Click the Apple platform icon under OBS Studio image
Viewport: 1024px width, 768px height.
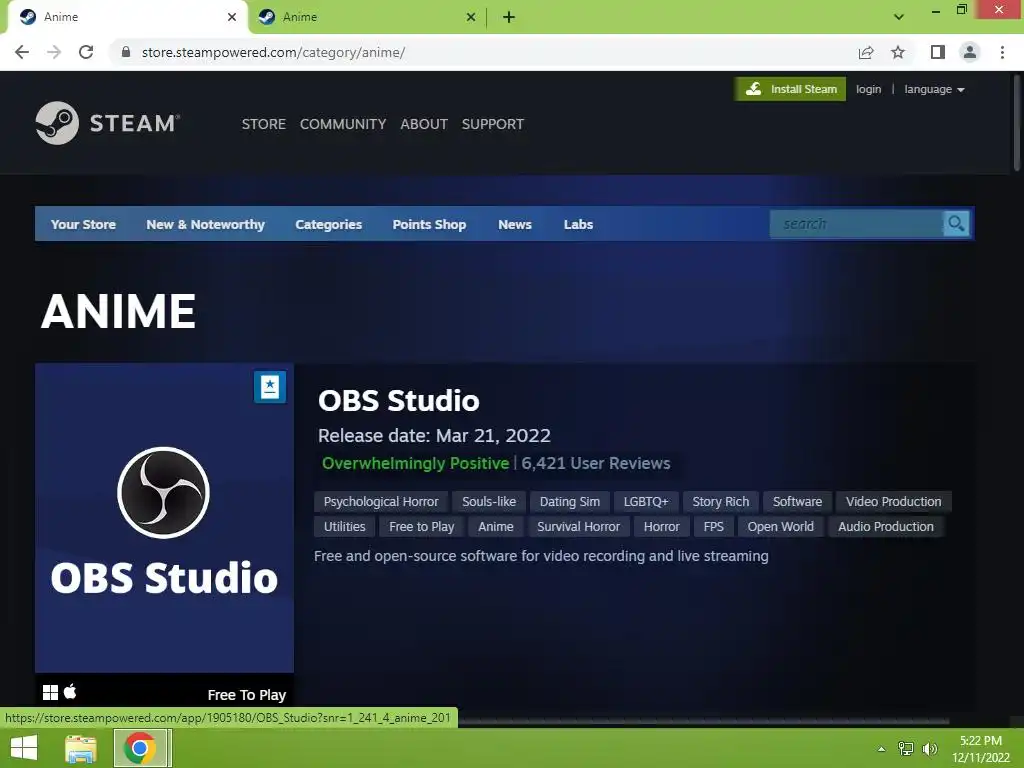pos(70,691)
